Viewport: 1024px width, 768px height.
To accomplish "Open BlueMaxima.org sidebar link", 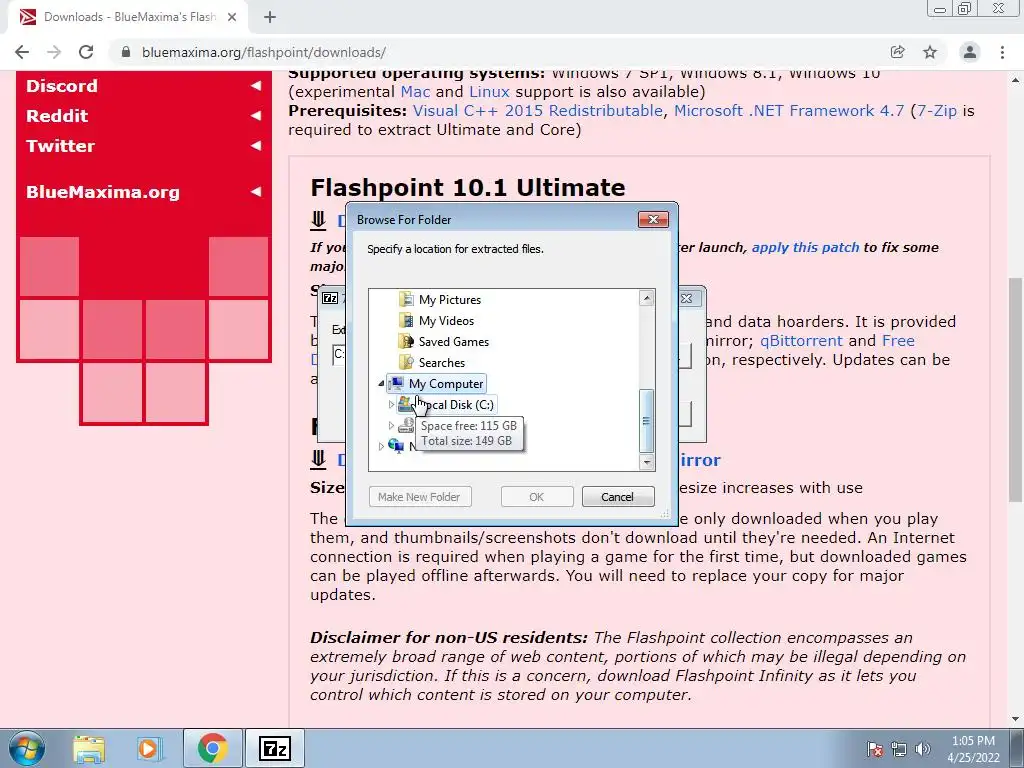I will [x=103, y=192].
